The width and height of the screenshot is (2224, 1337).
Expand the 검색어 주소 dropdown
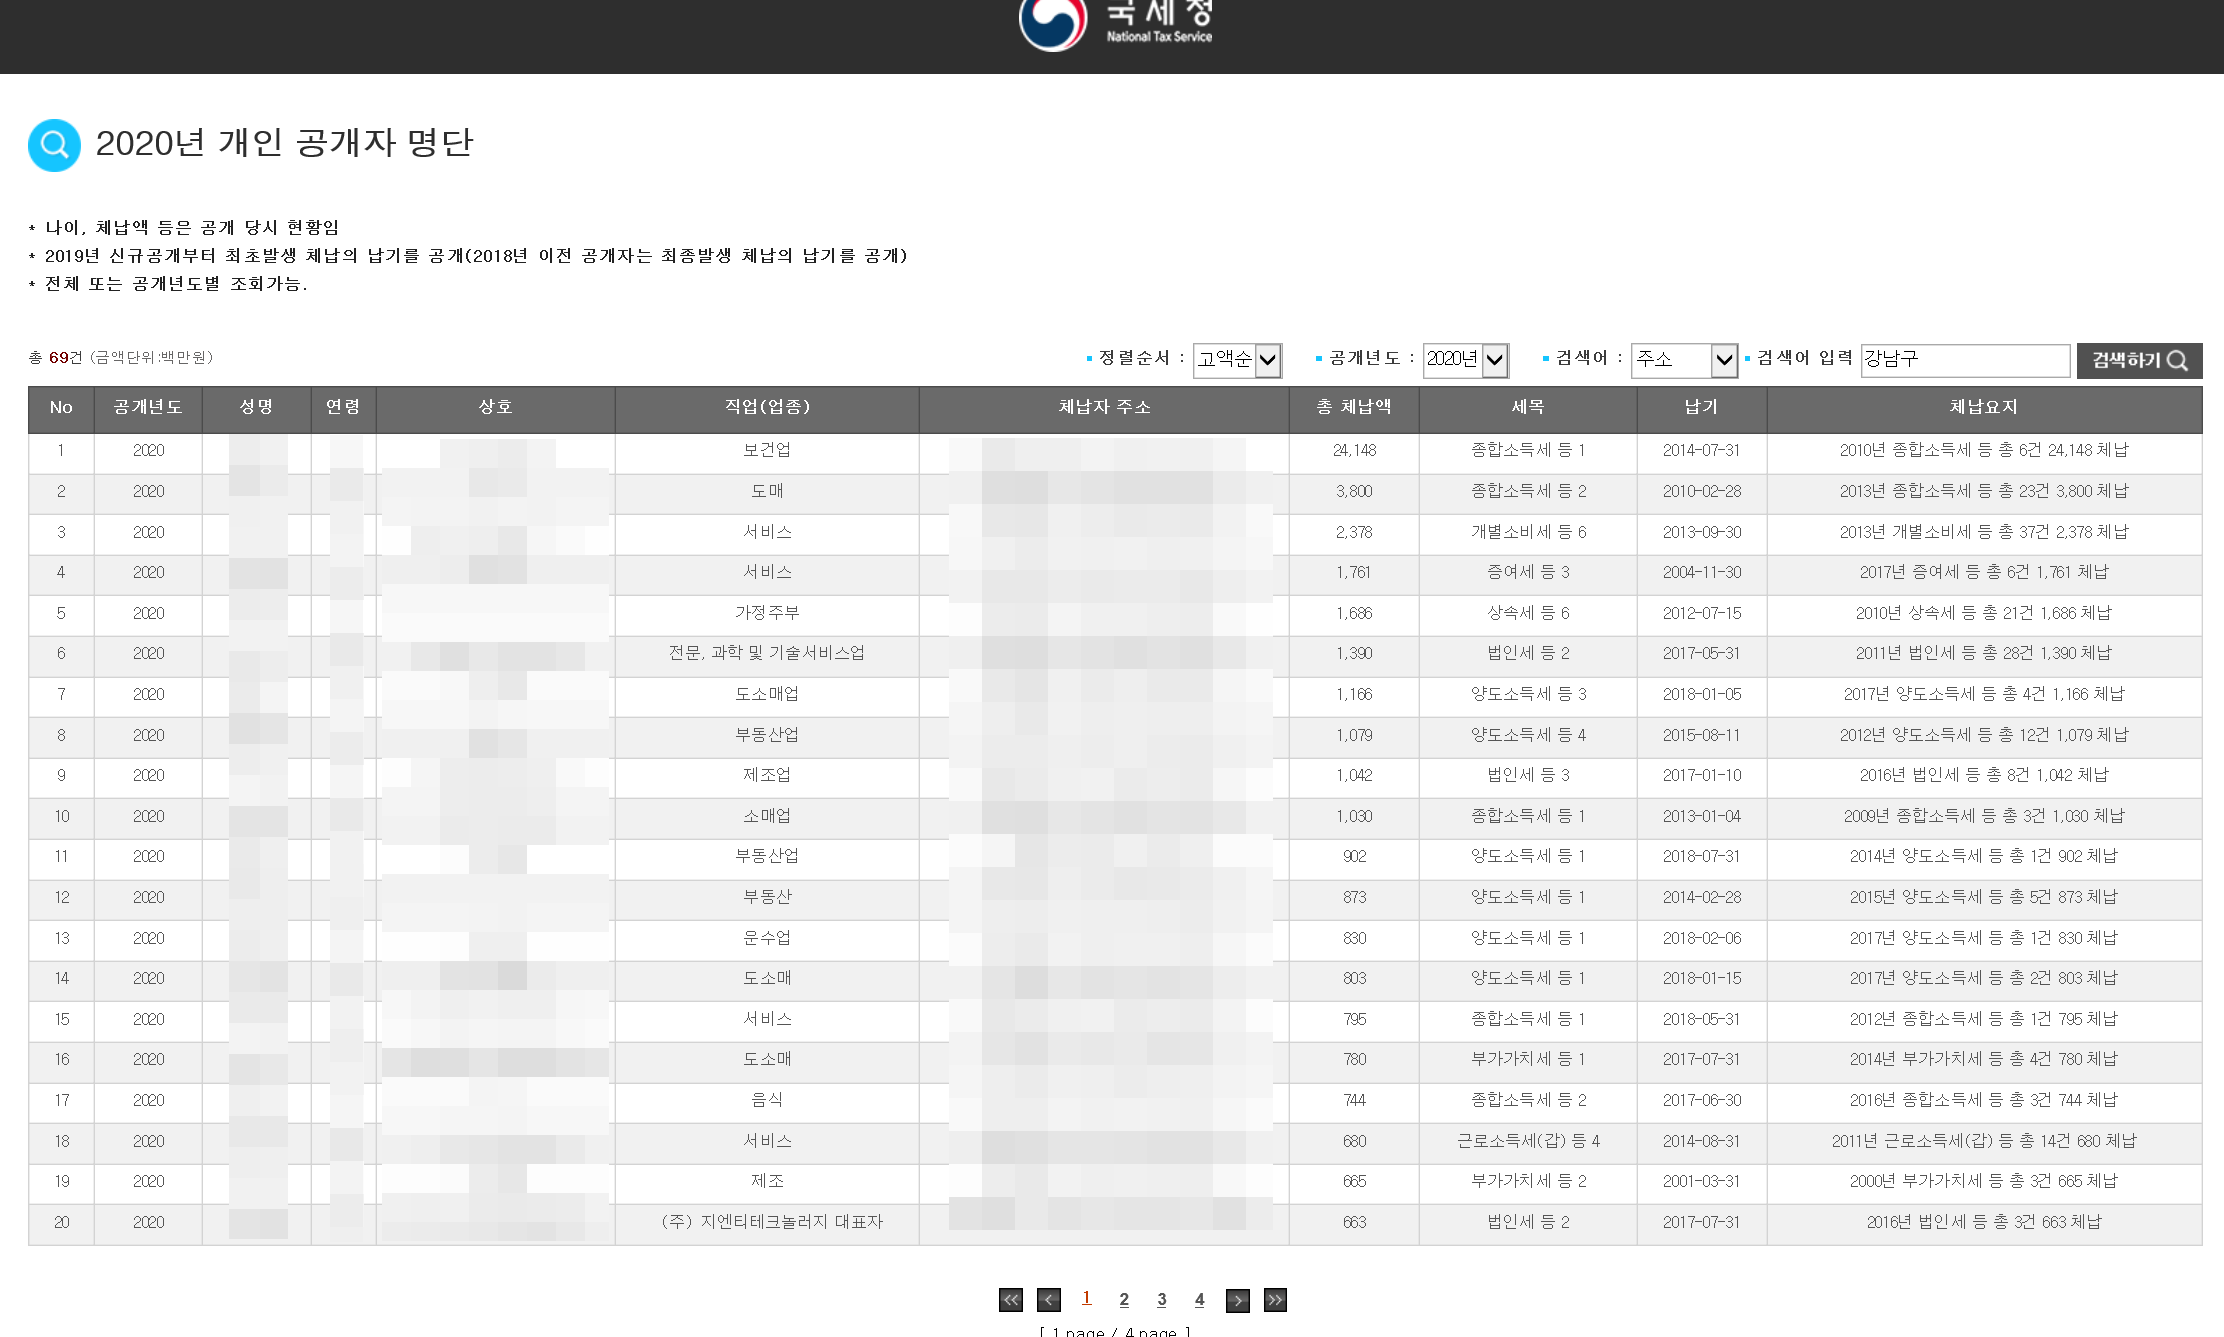(x=1684, y=360)
